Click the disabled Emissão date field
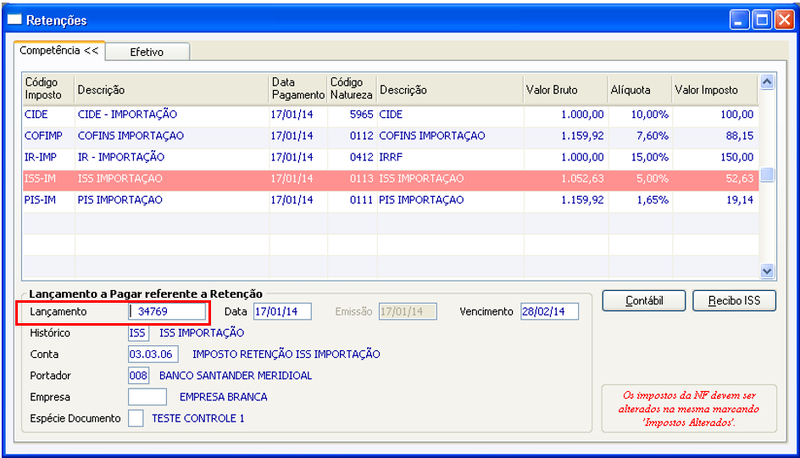The image size is (800, 458). click(x=408, y=311)
